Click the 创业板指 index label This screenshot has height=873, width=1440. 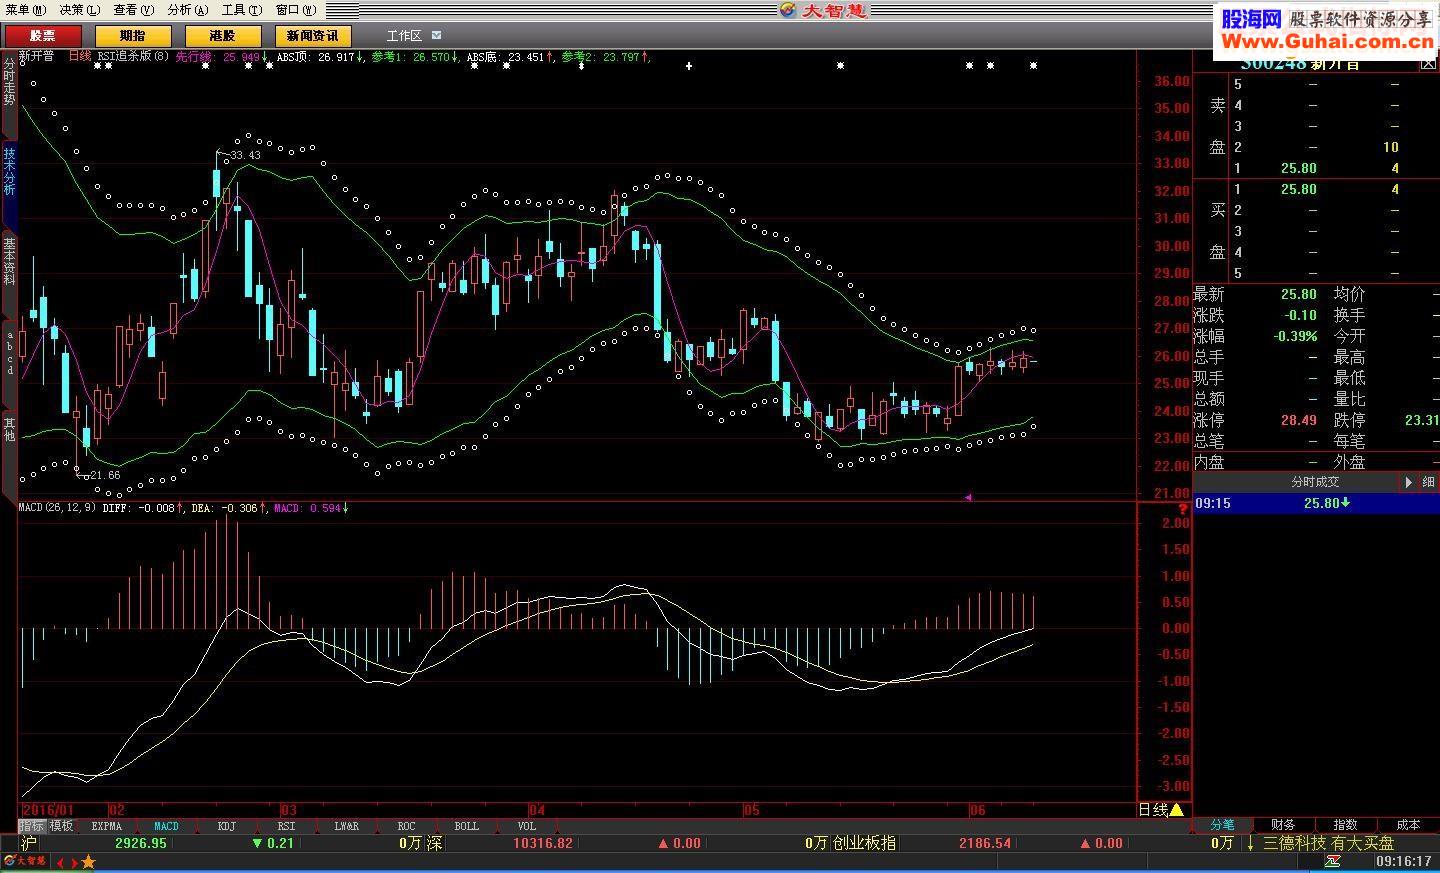point(864,843)
